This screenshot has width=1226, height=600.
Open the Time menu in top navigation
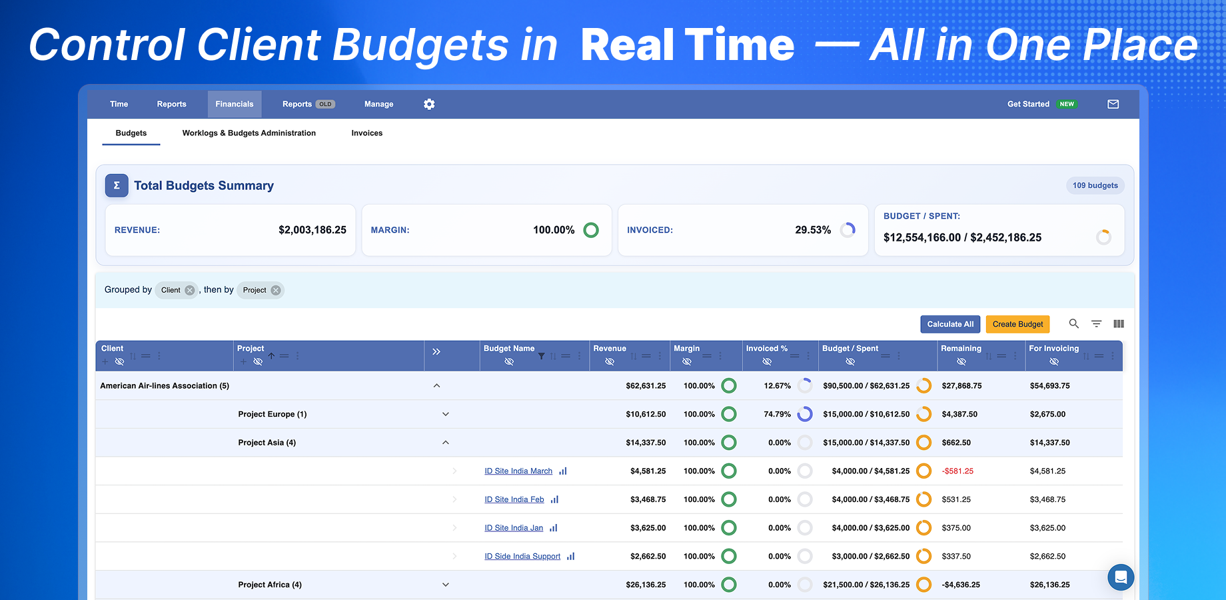pos(119,104)
